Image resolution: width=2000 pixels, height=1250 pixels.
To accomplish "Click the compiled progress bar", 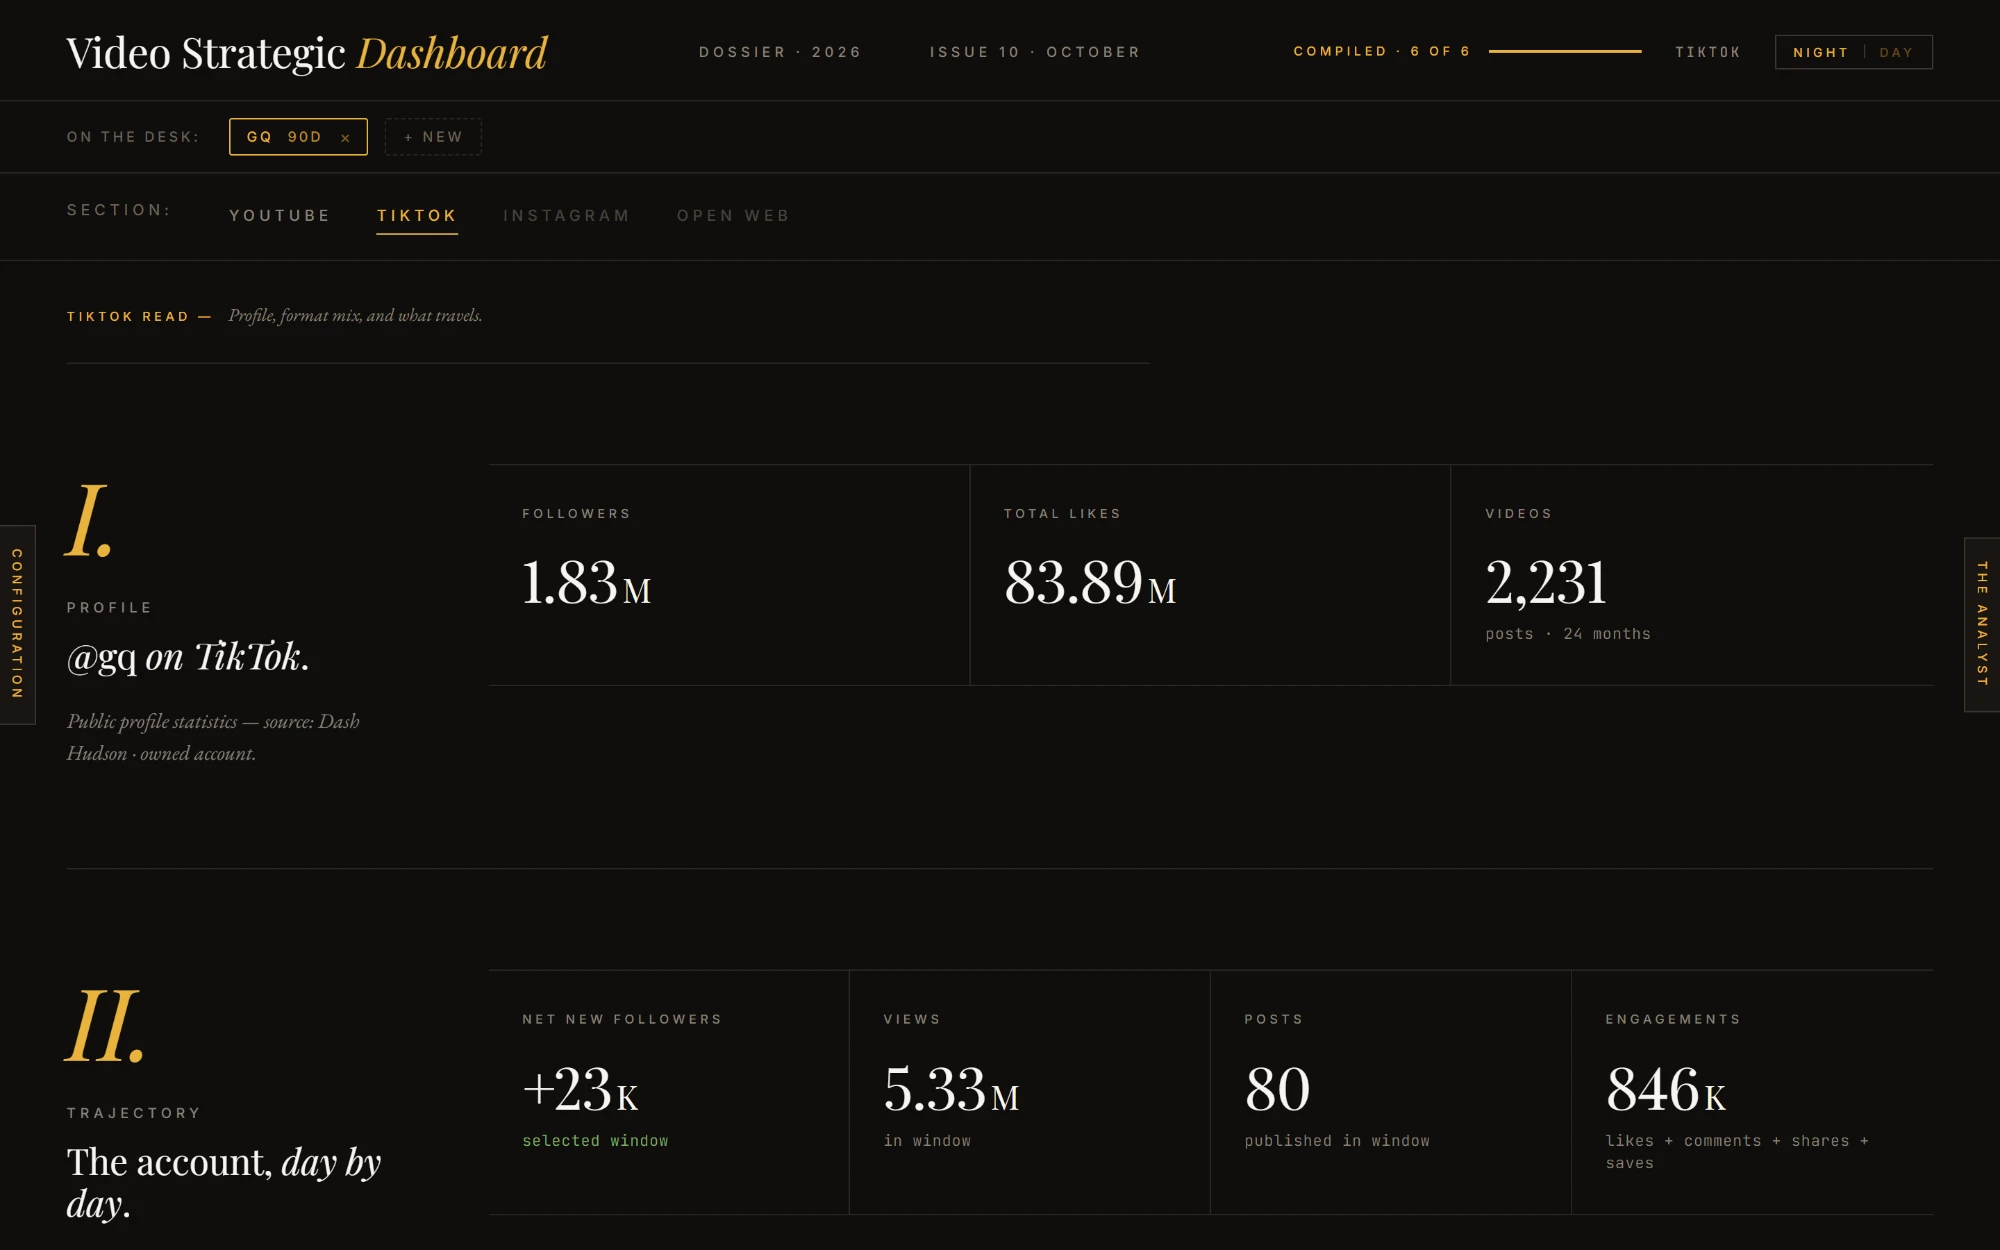I will 1565,52.
